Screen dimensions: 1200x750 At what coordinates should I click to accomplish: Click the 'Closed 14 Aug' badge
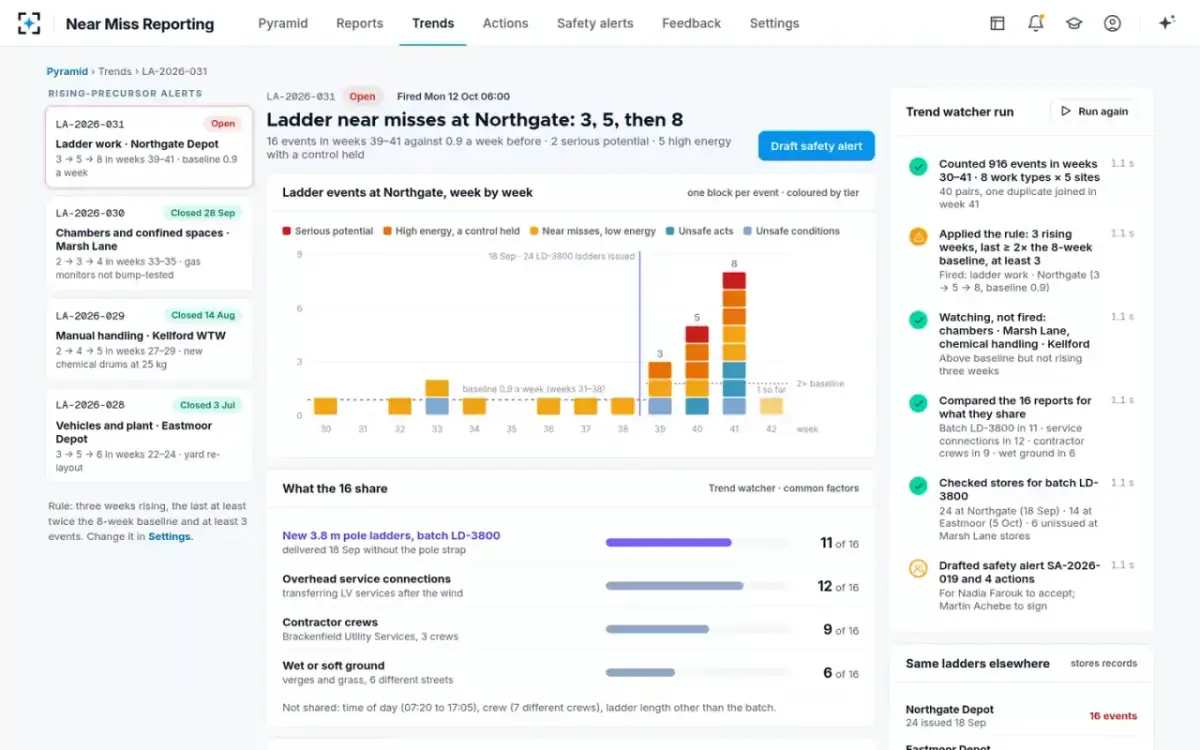(203, 315)
